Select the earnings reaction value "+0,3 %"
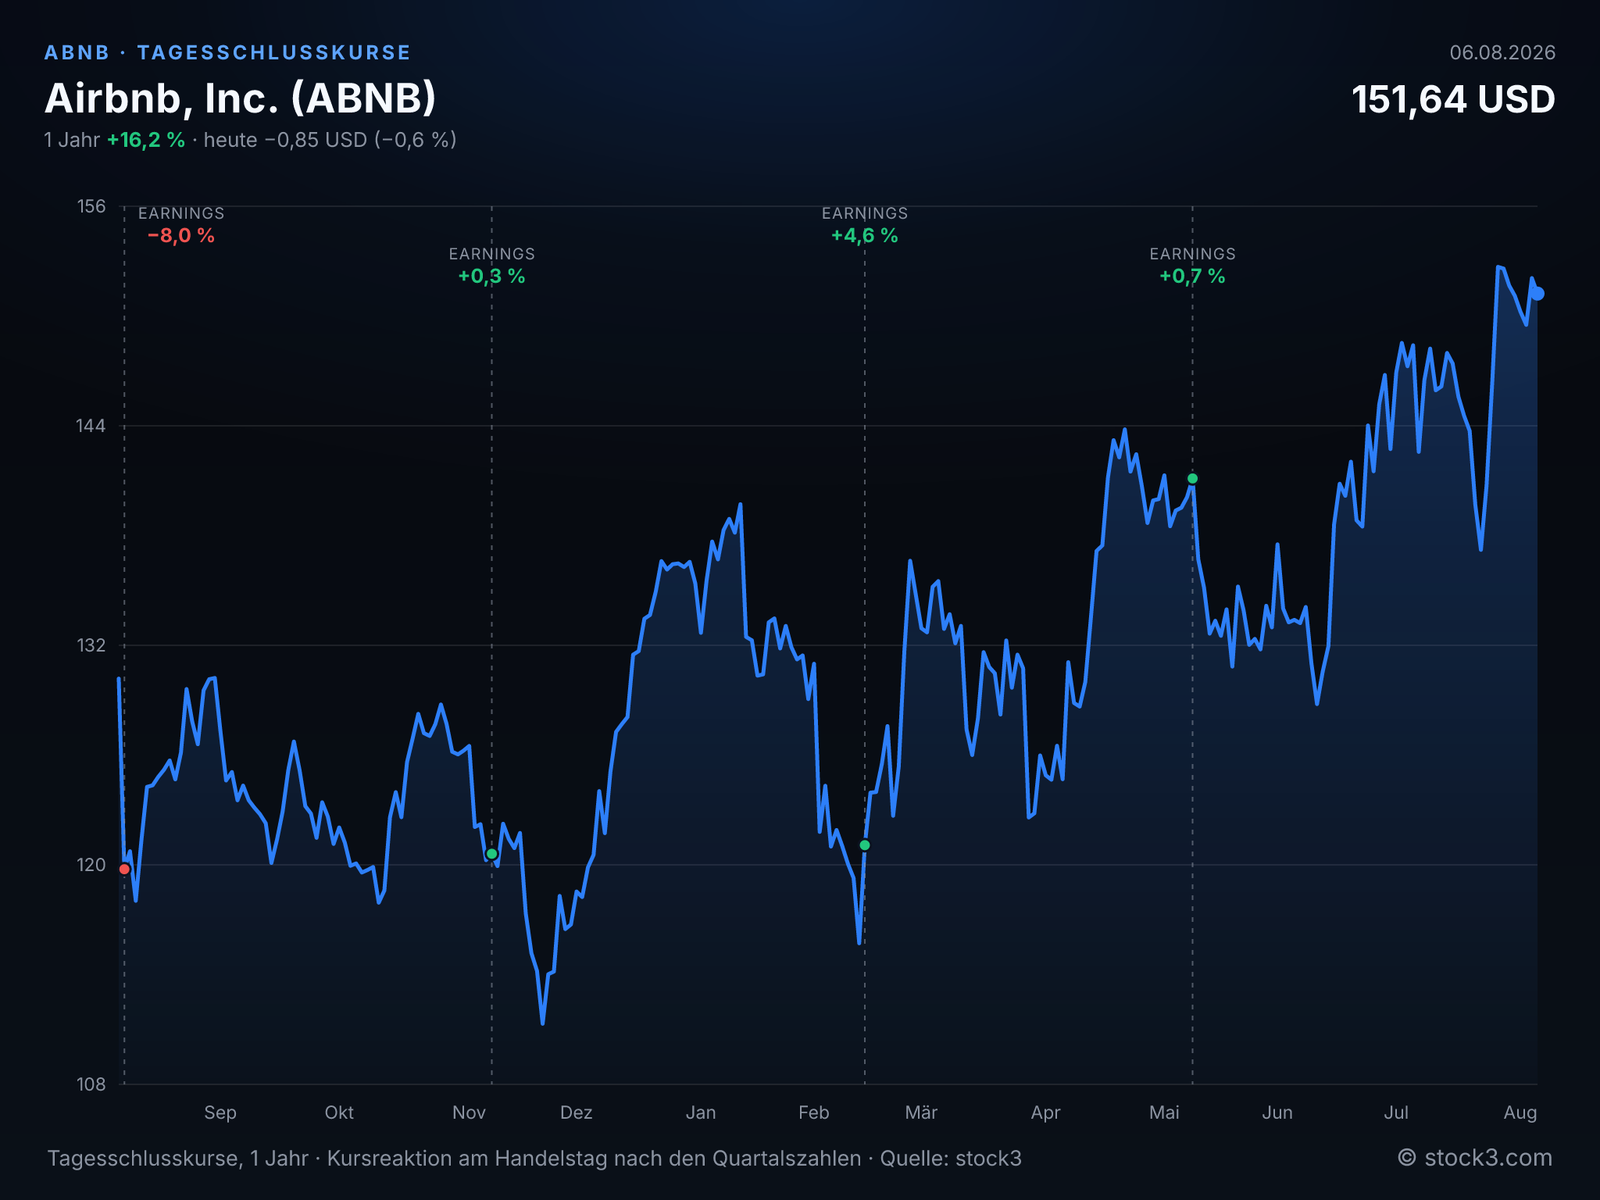Viewport: 1600px width, 1200px height. (492, 276)
